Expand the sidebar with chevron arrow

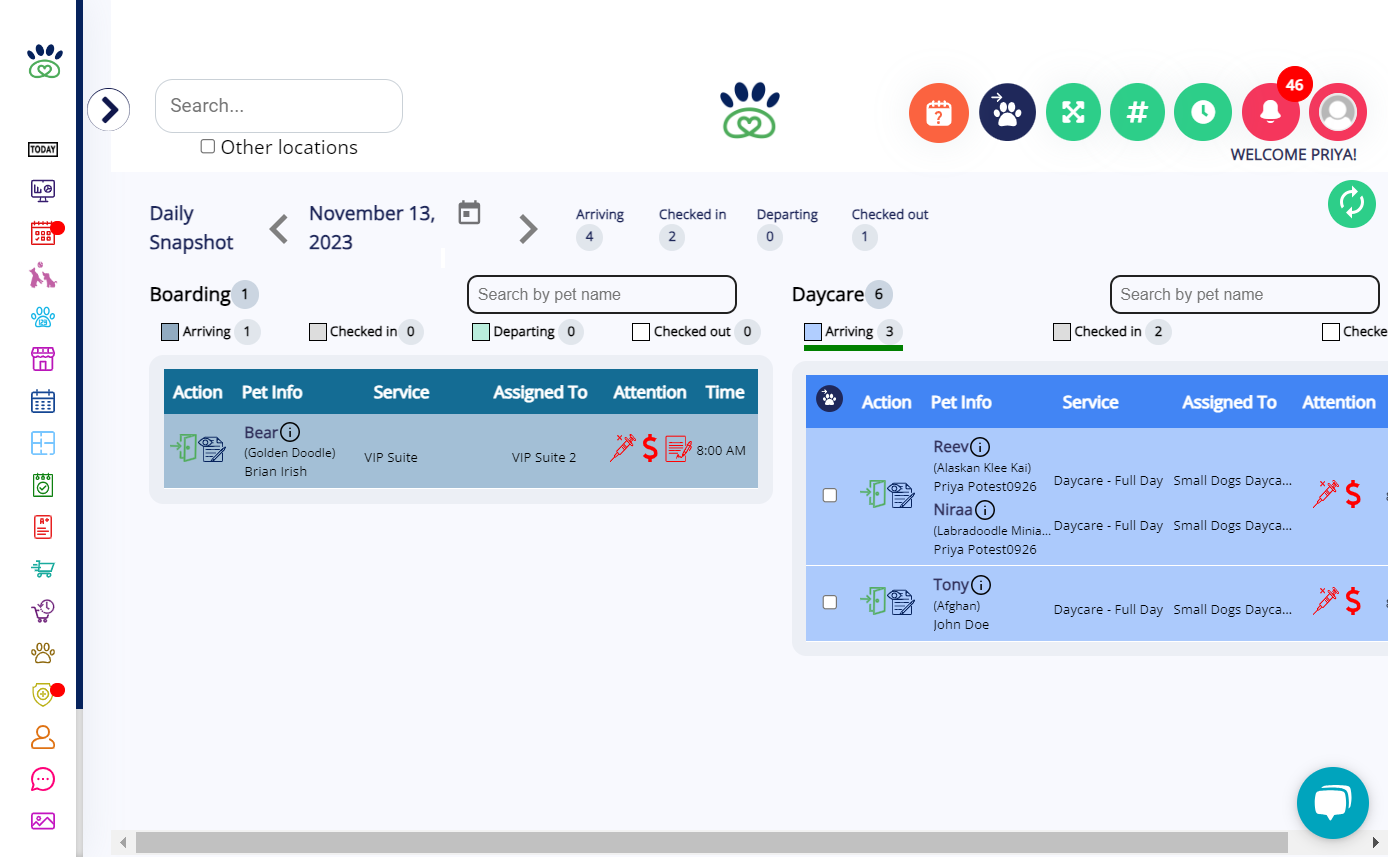coord(109,109)
